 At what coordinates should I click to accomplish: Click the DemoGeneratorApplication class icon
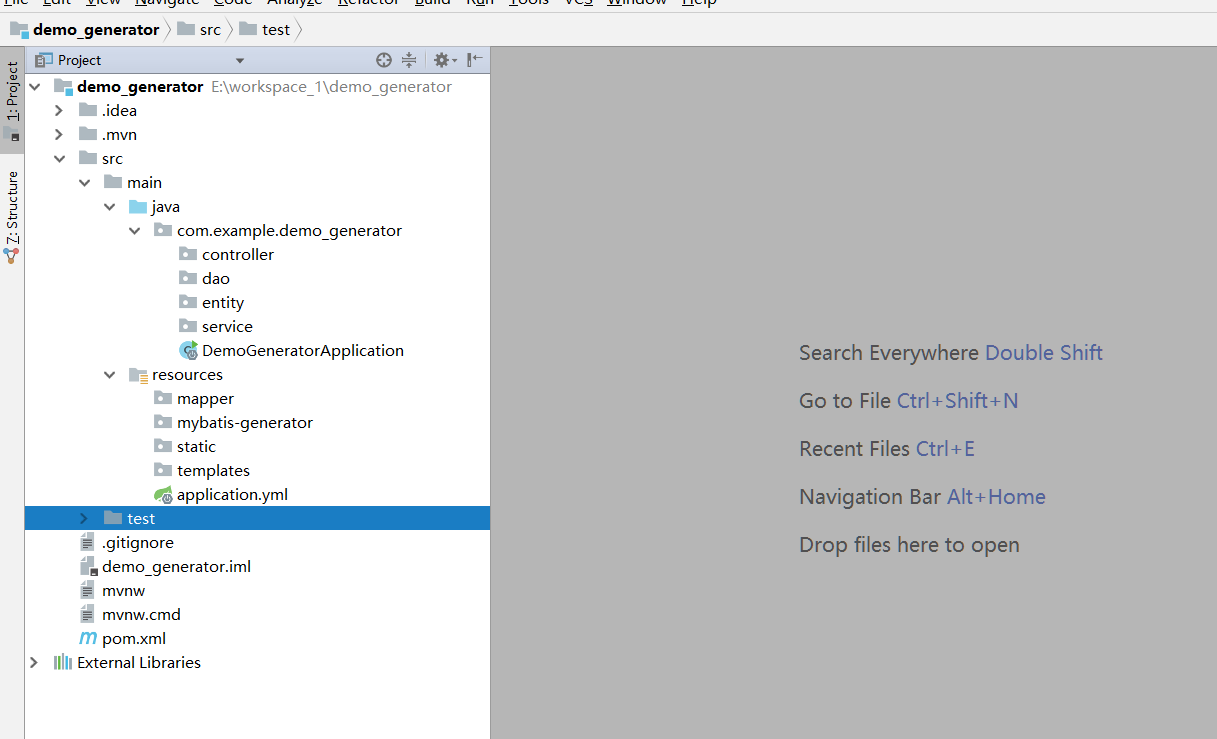(x=188, y=350)
